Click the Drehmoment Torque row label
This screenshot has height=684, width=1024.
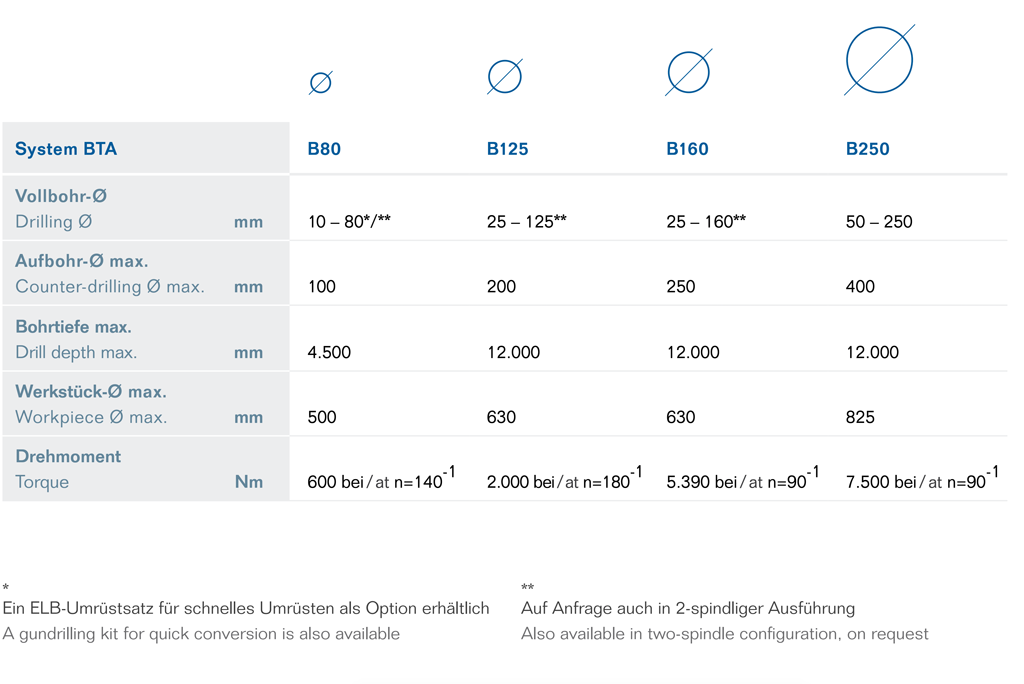pos(146,469)
